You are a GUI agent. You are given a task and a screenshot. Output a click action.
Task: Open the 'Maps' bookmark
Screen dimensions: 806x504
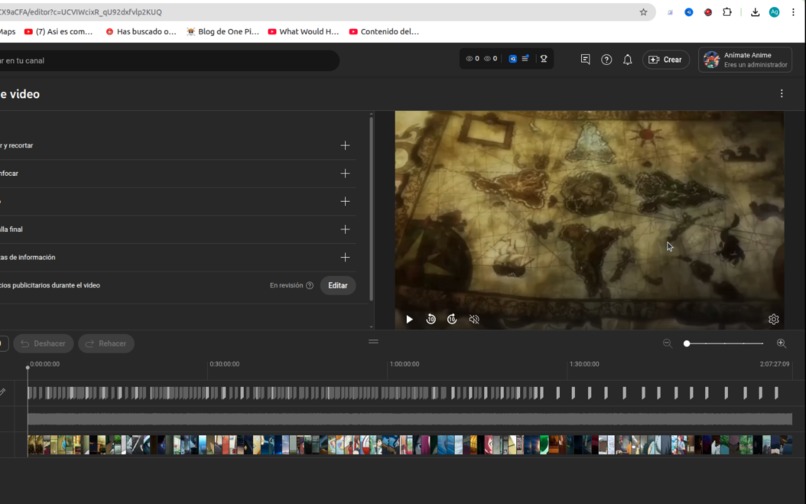click(7, 31)
